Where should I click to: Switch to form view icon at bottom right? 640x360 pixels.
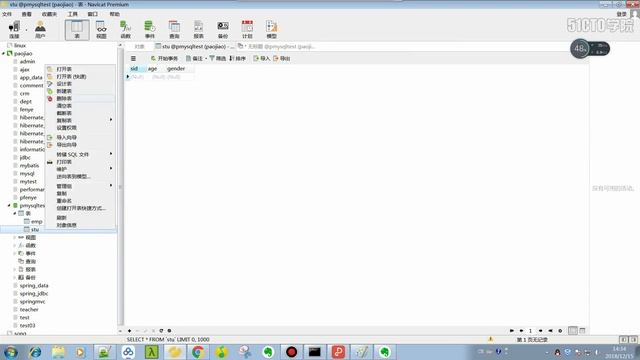click(x=582, y=331)
